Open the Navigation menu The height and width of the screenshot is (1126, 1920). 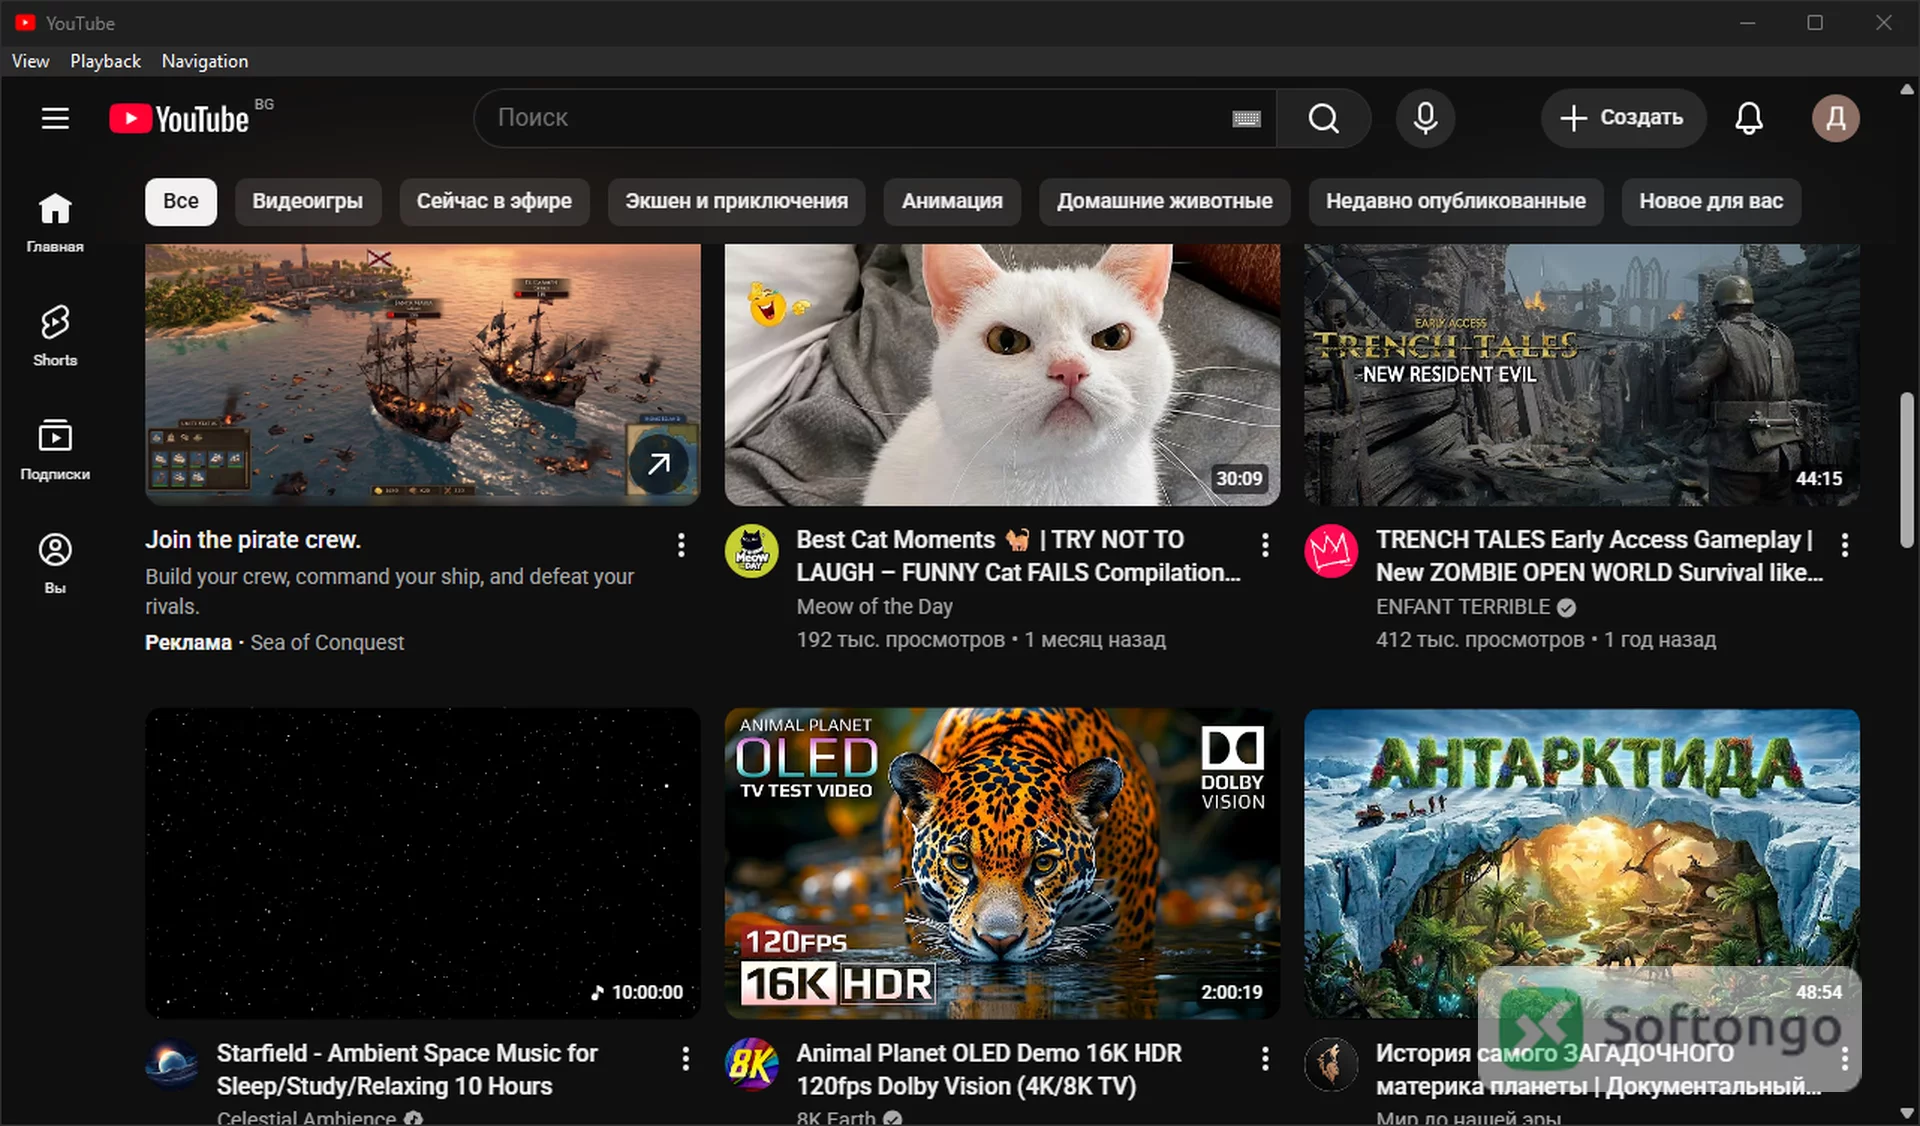click(205, 61)
